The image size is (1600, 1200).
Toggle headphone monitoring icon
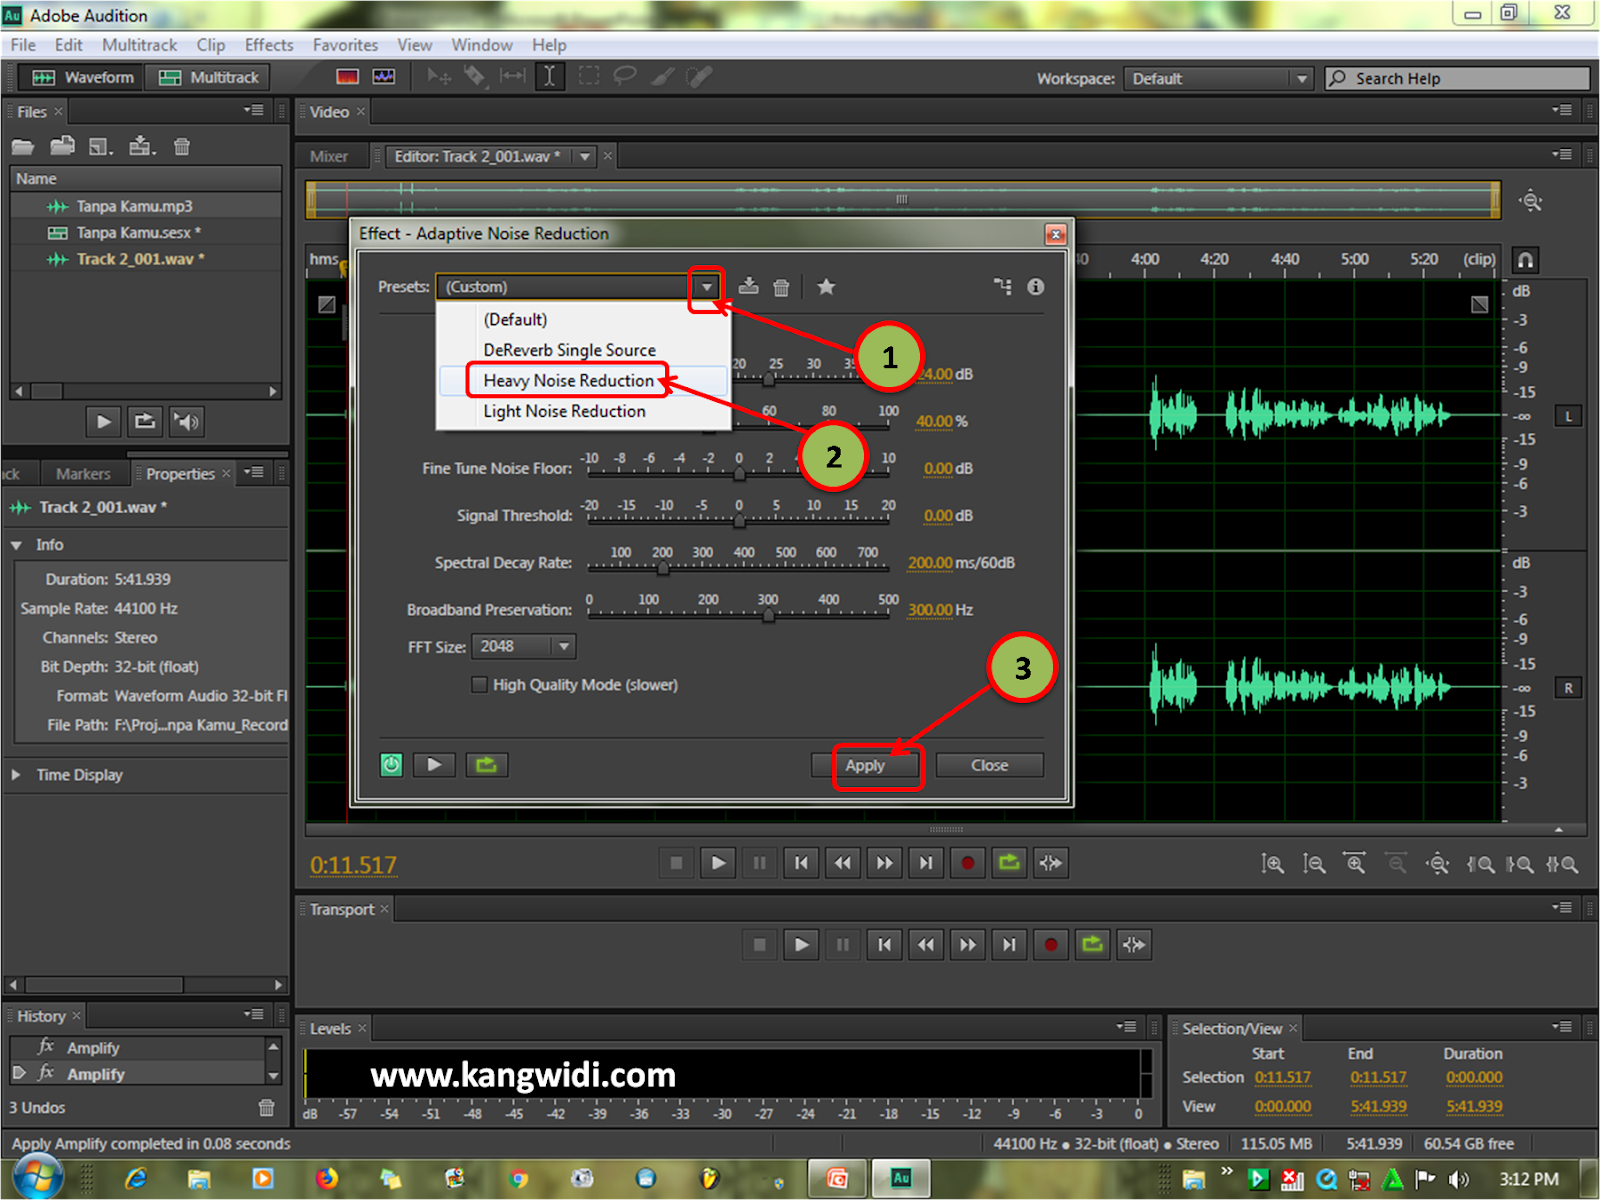click(x=1525, y=260)
